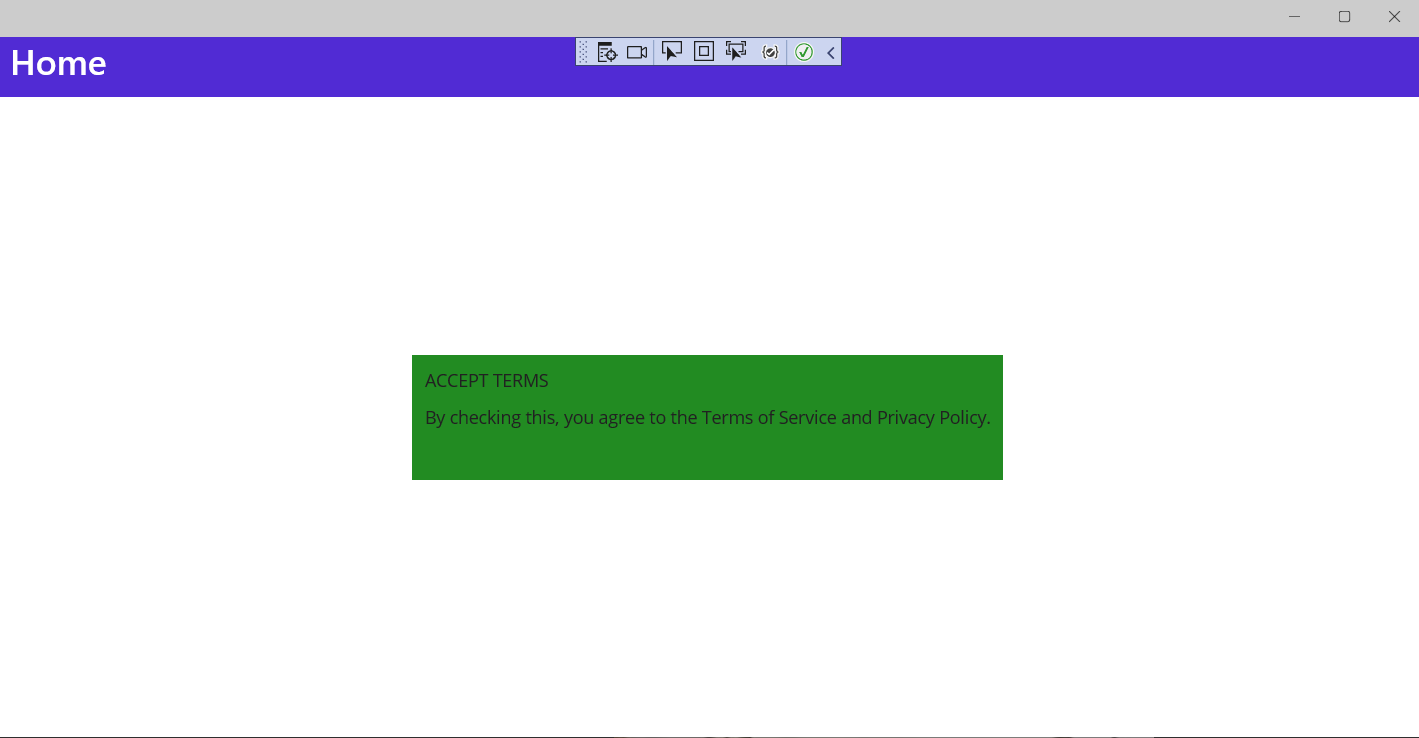1419x738 pixels.
Task: Click empty green area below the agreement text
Action: click(707, 457)
